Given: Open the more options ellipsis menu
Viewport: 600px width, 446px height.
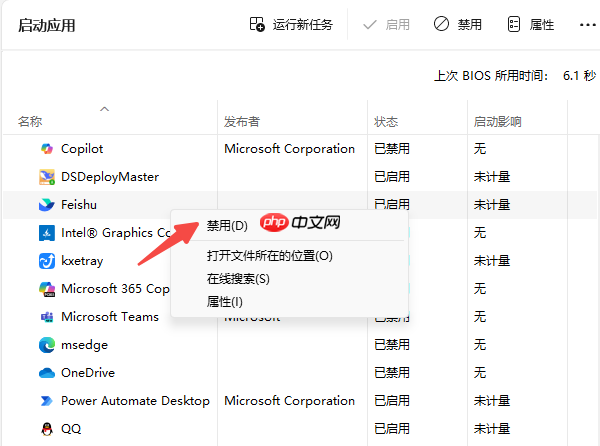Looking at the screenshot, I should [x=587, y=24].
